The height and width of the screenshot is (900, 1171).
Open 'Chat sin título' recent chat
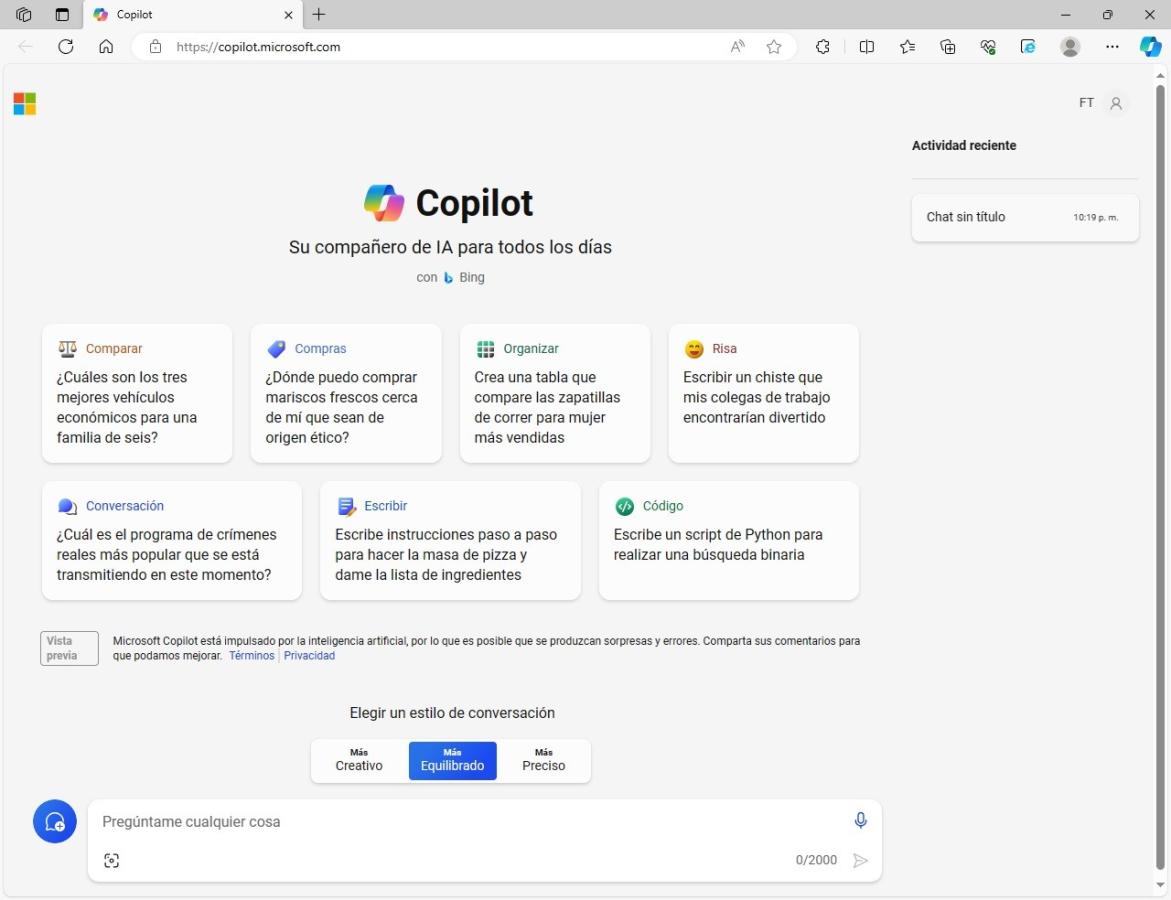(x=1025, y=217)
